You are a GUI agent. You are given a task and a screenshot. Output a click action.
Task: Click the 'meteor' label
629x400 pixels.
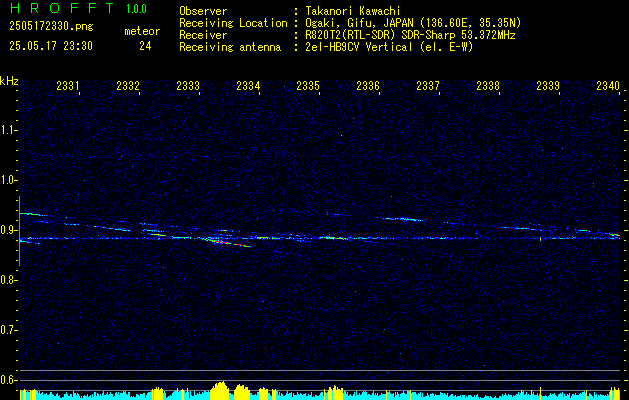(142, 31)
